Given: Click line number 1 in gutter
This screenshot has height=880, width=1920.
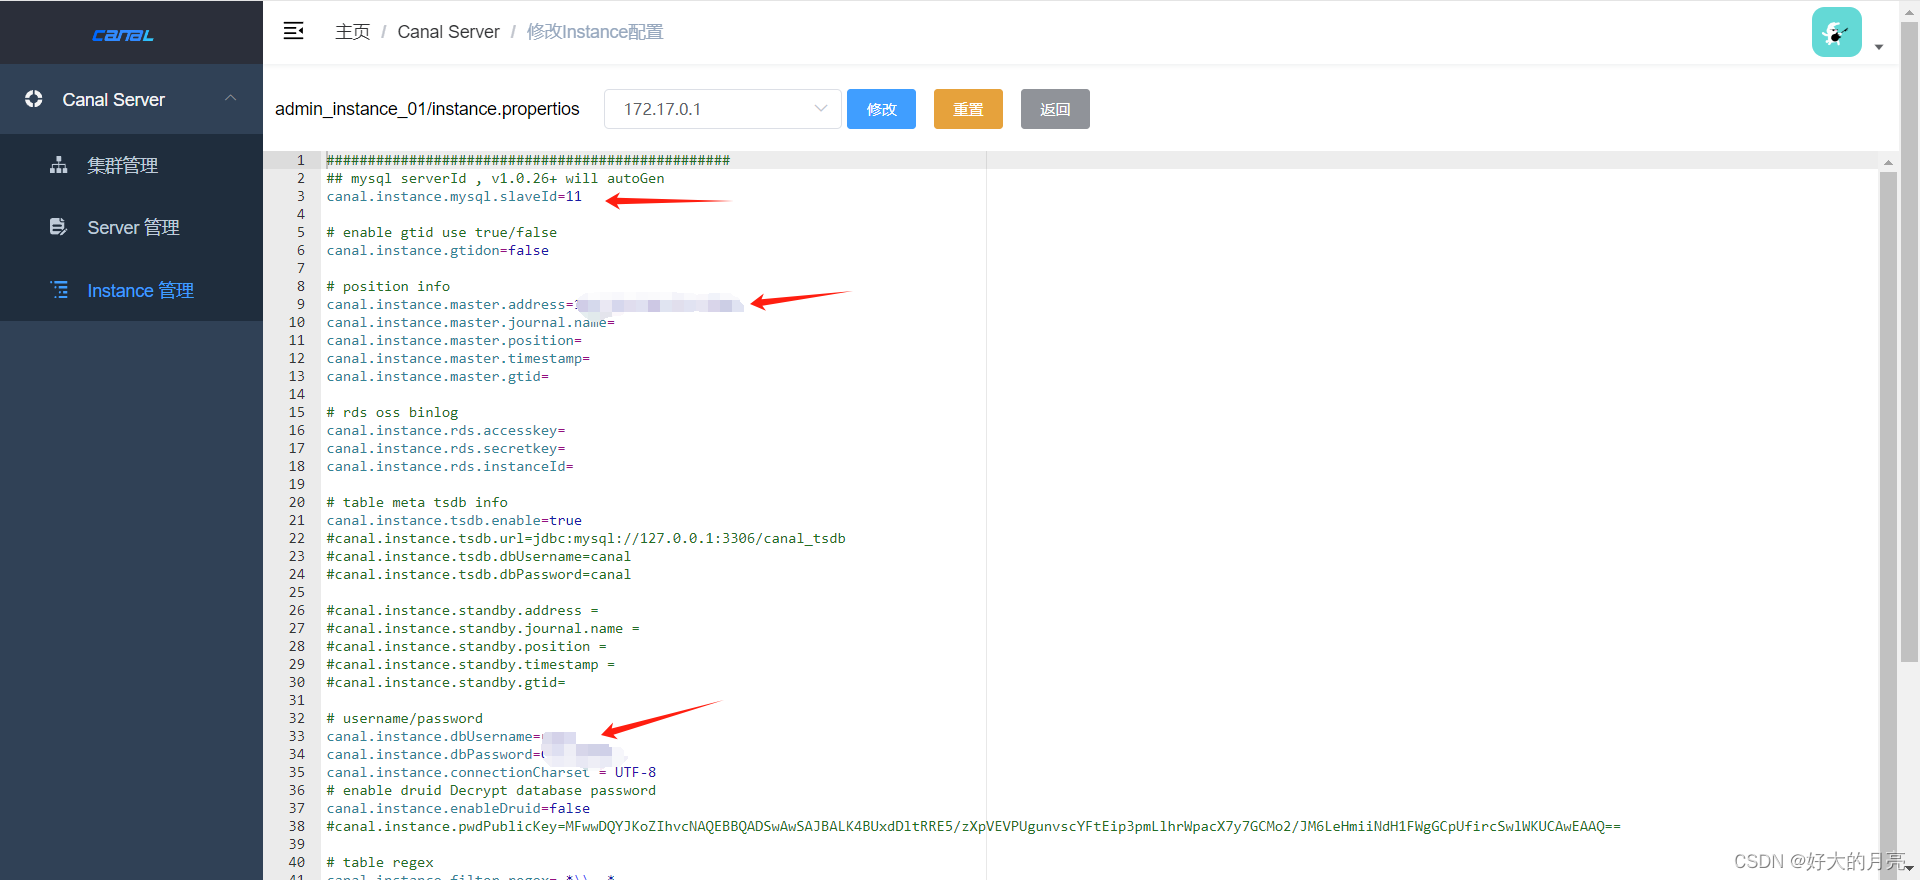Looking at the screenshot, I should coord(300,160).
